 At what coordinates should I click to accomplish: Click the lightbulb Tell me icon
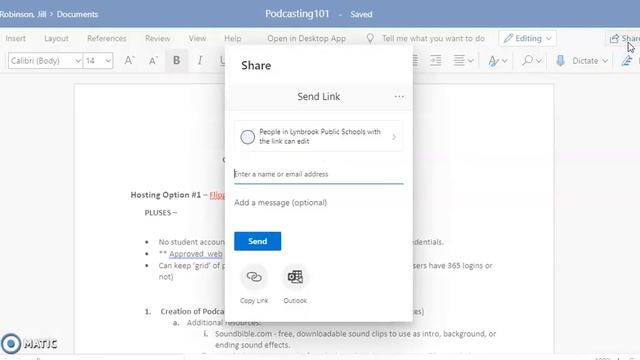370,38
